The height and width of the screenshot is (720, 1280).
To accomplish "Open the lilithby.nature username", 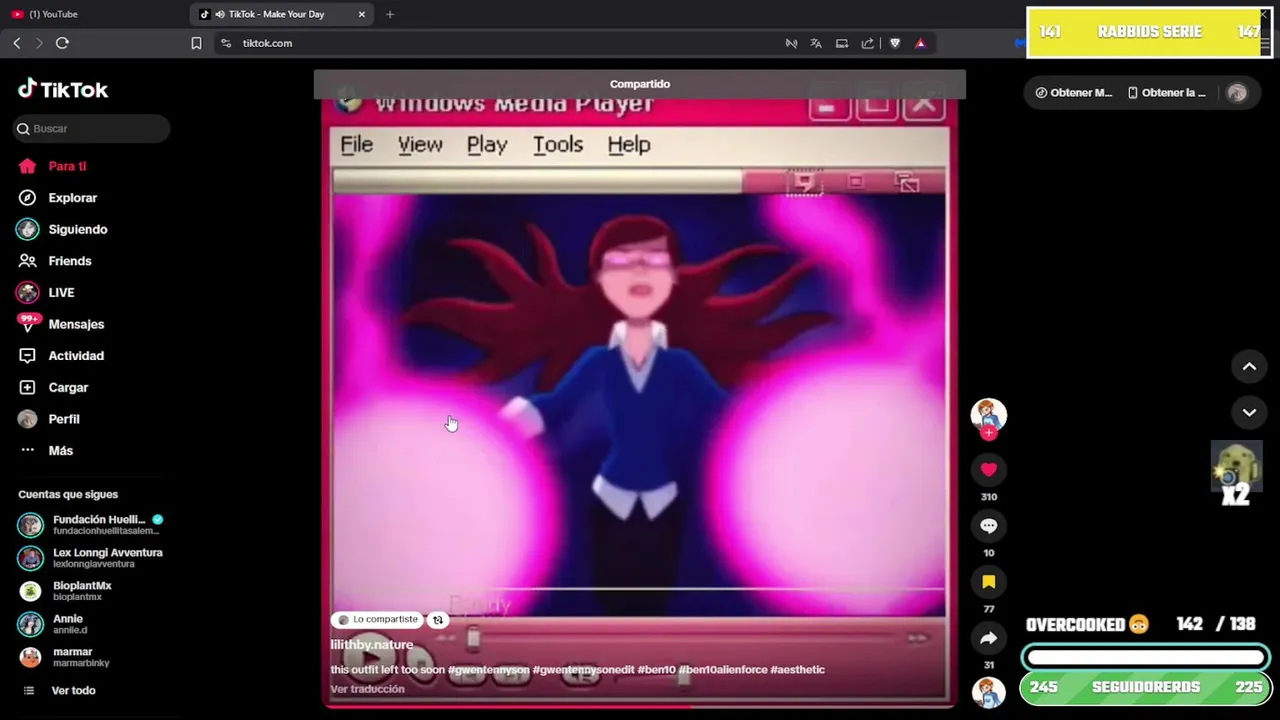I will pyautogui.click(x=372, y=645).
